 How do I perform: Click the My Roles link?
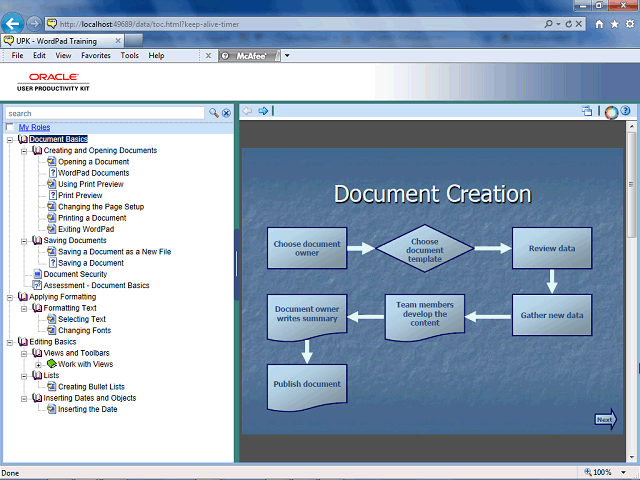pyautogui.click(x=34, y=127)
